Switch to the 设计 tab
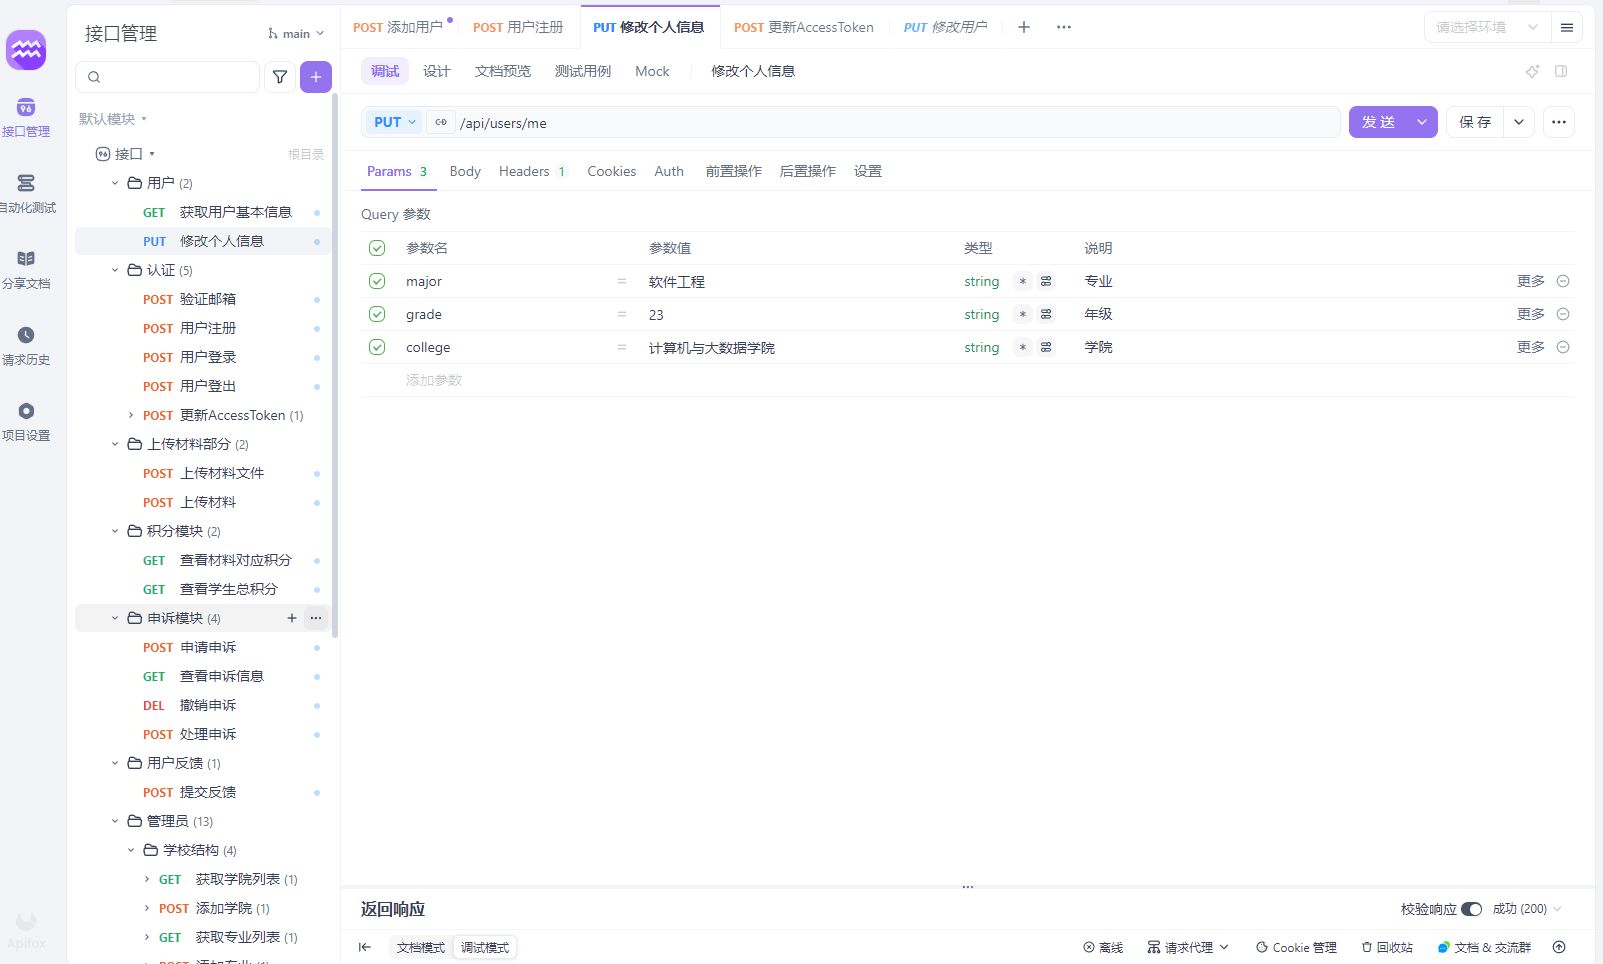 437,71
